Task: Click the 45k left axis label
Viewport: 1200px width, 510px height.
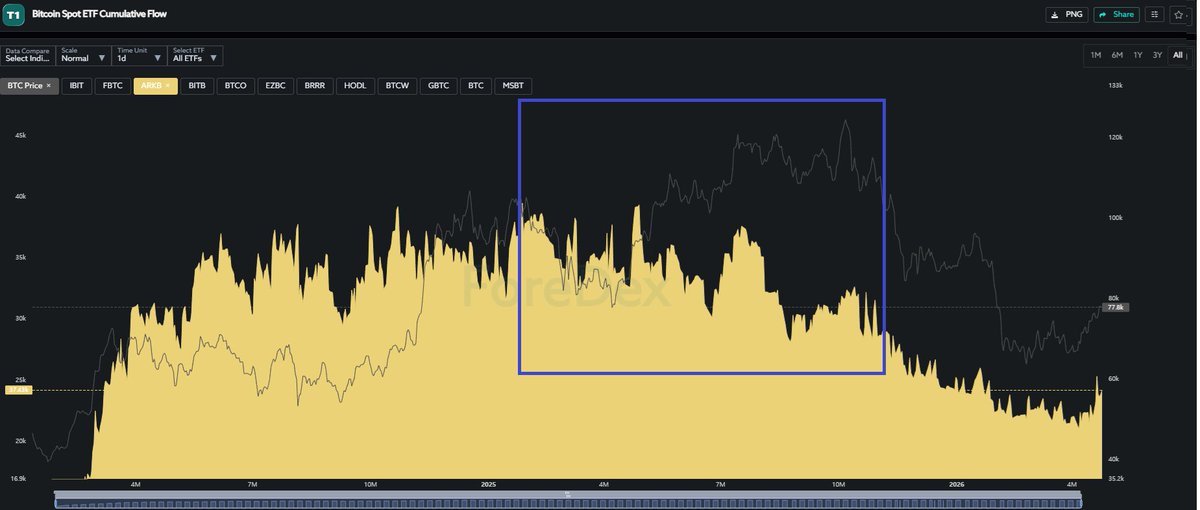Action: click(20, 135)
